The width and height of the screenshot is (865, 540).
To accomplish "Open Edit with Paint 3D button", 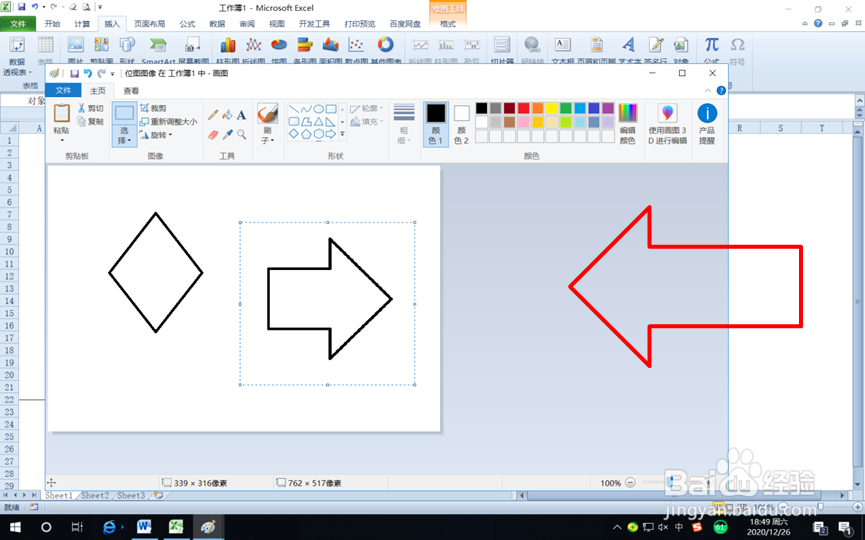I will [668, 124].
